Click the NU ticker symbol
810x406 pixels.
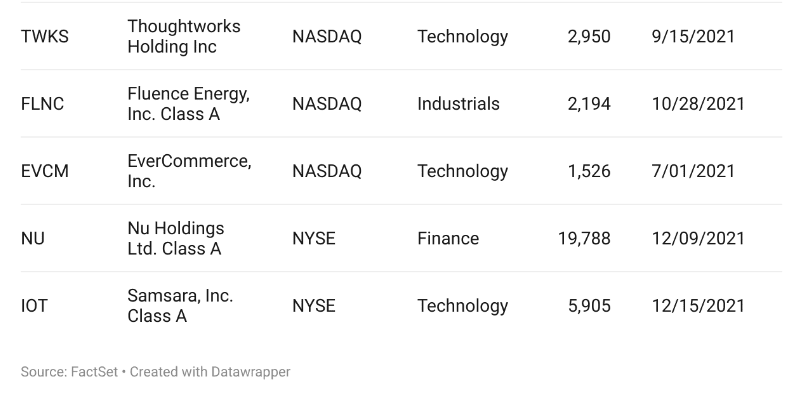pyautogui.click(x=33, y=239)
